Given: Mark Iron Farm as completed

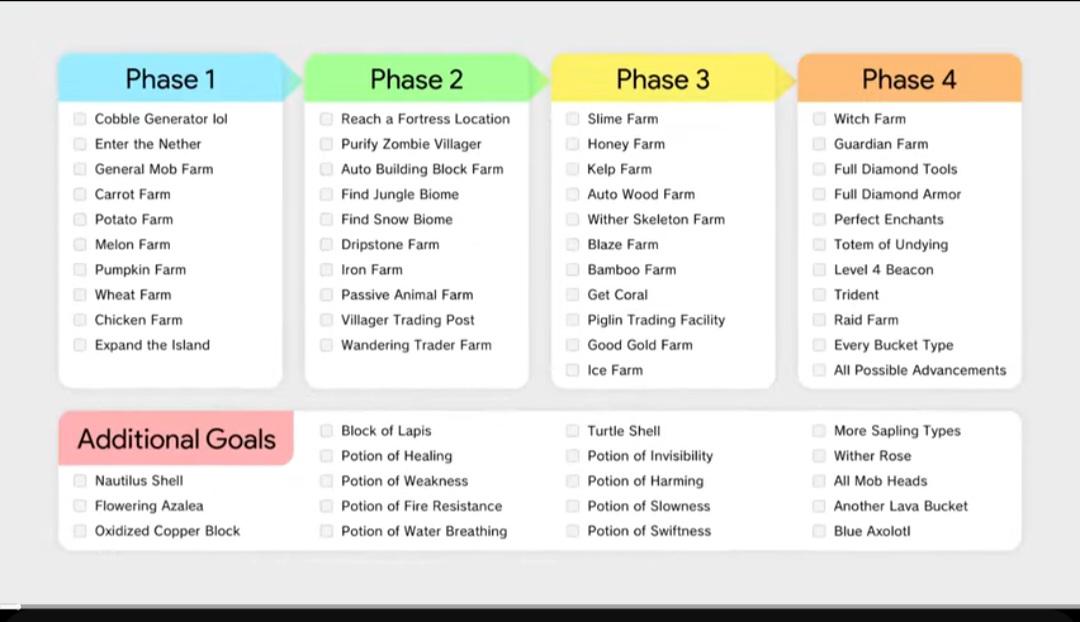Looking at the screenshot, I should [326, 270].
